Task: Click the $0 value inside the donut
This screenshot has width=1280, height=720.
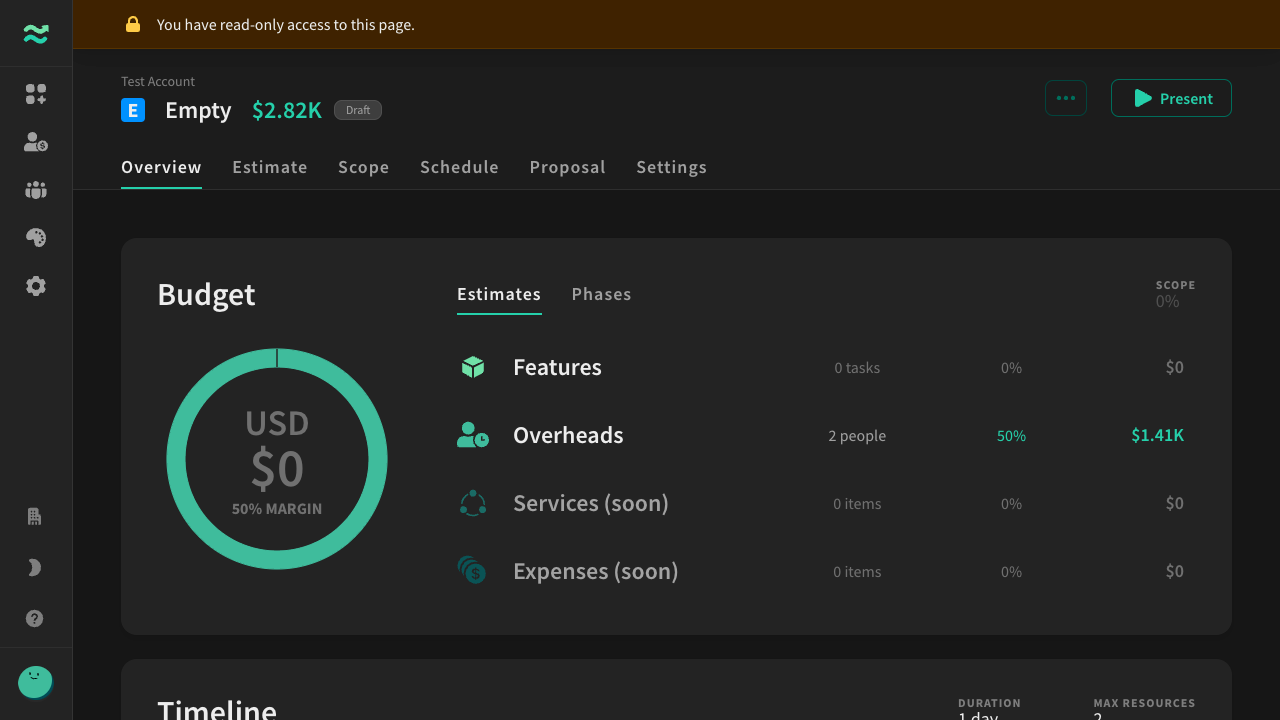Action: tap(277, 469)
